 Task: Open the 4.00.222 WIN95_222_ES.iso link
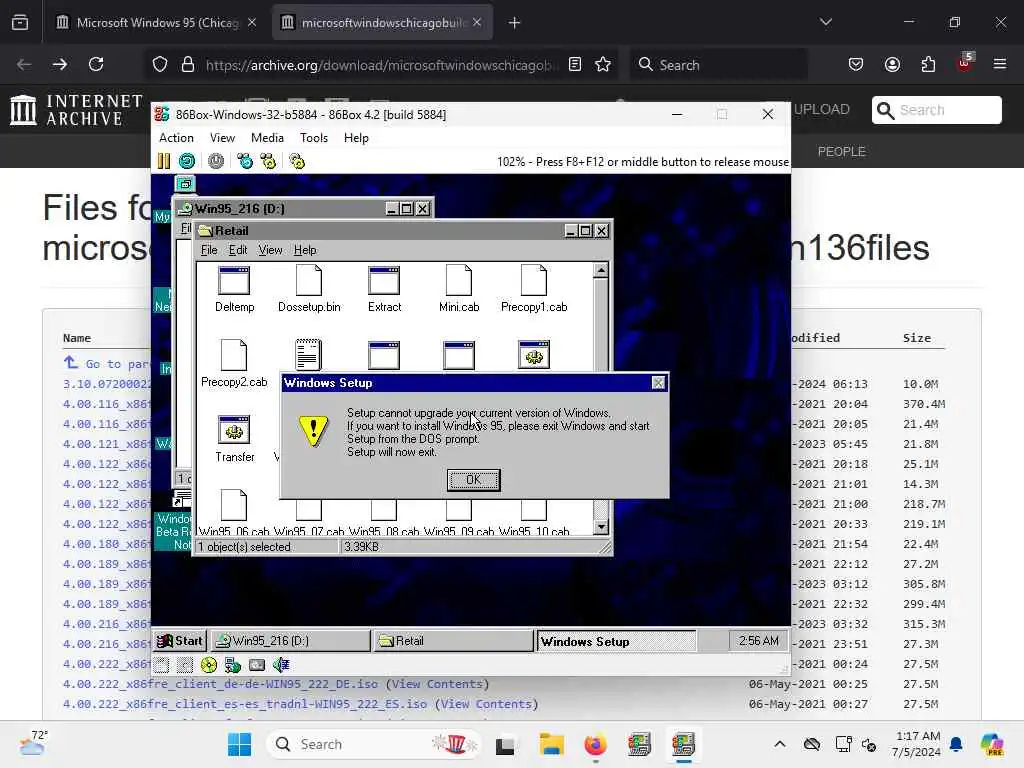(245, 704)
